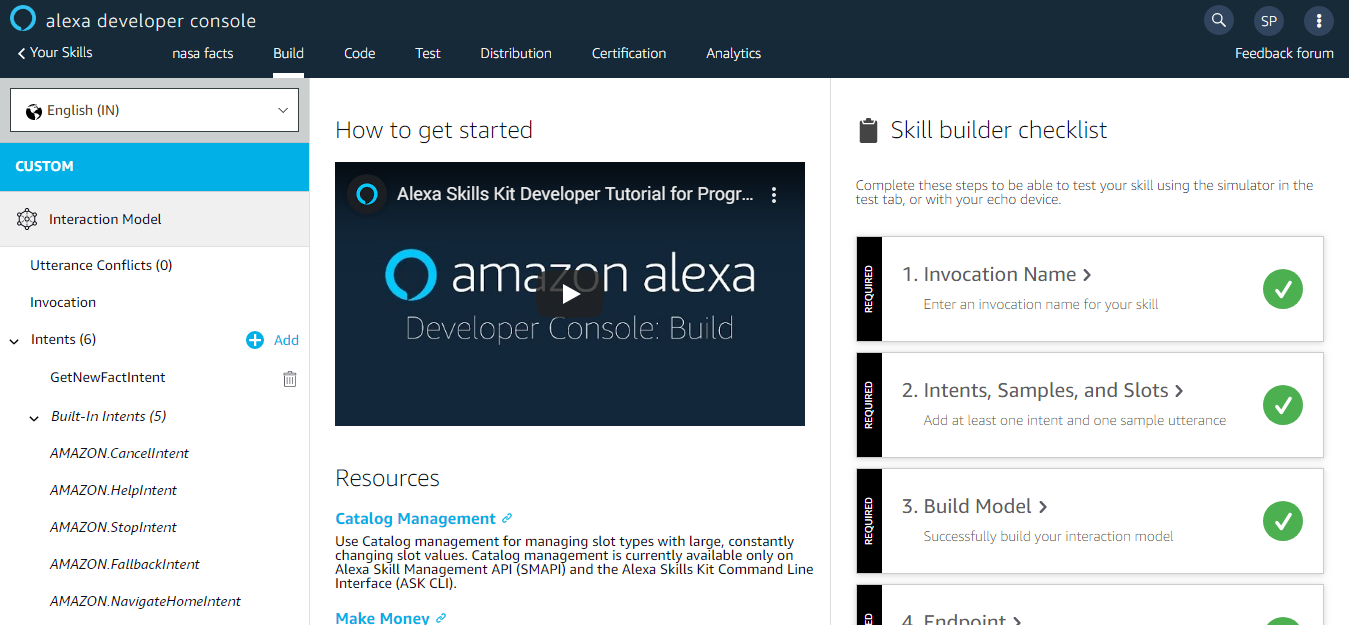Click the Make Money link icon
The width and height of the screenshot is (1349, 625).
(x=441, y=618)
